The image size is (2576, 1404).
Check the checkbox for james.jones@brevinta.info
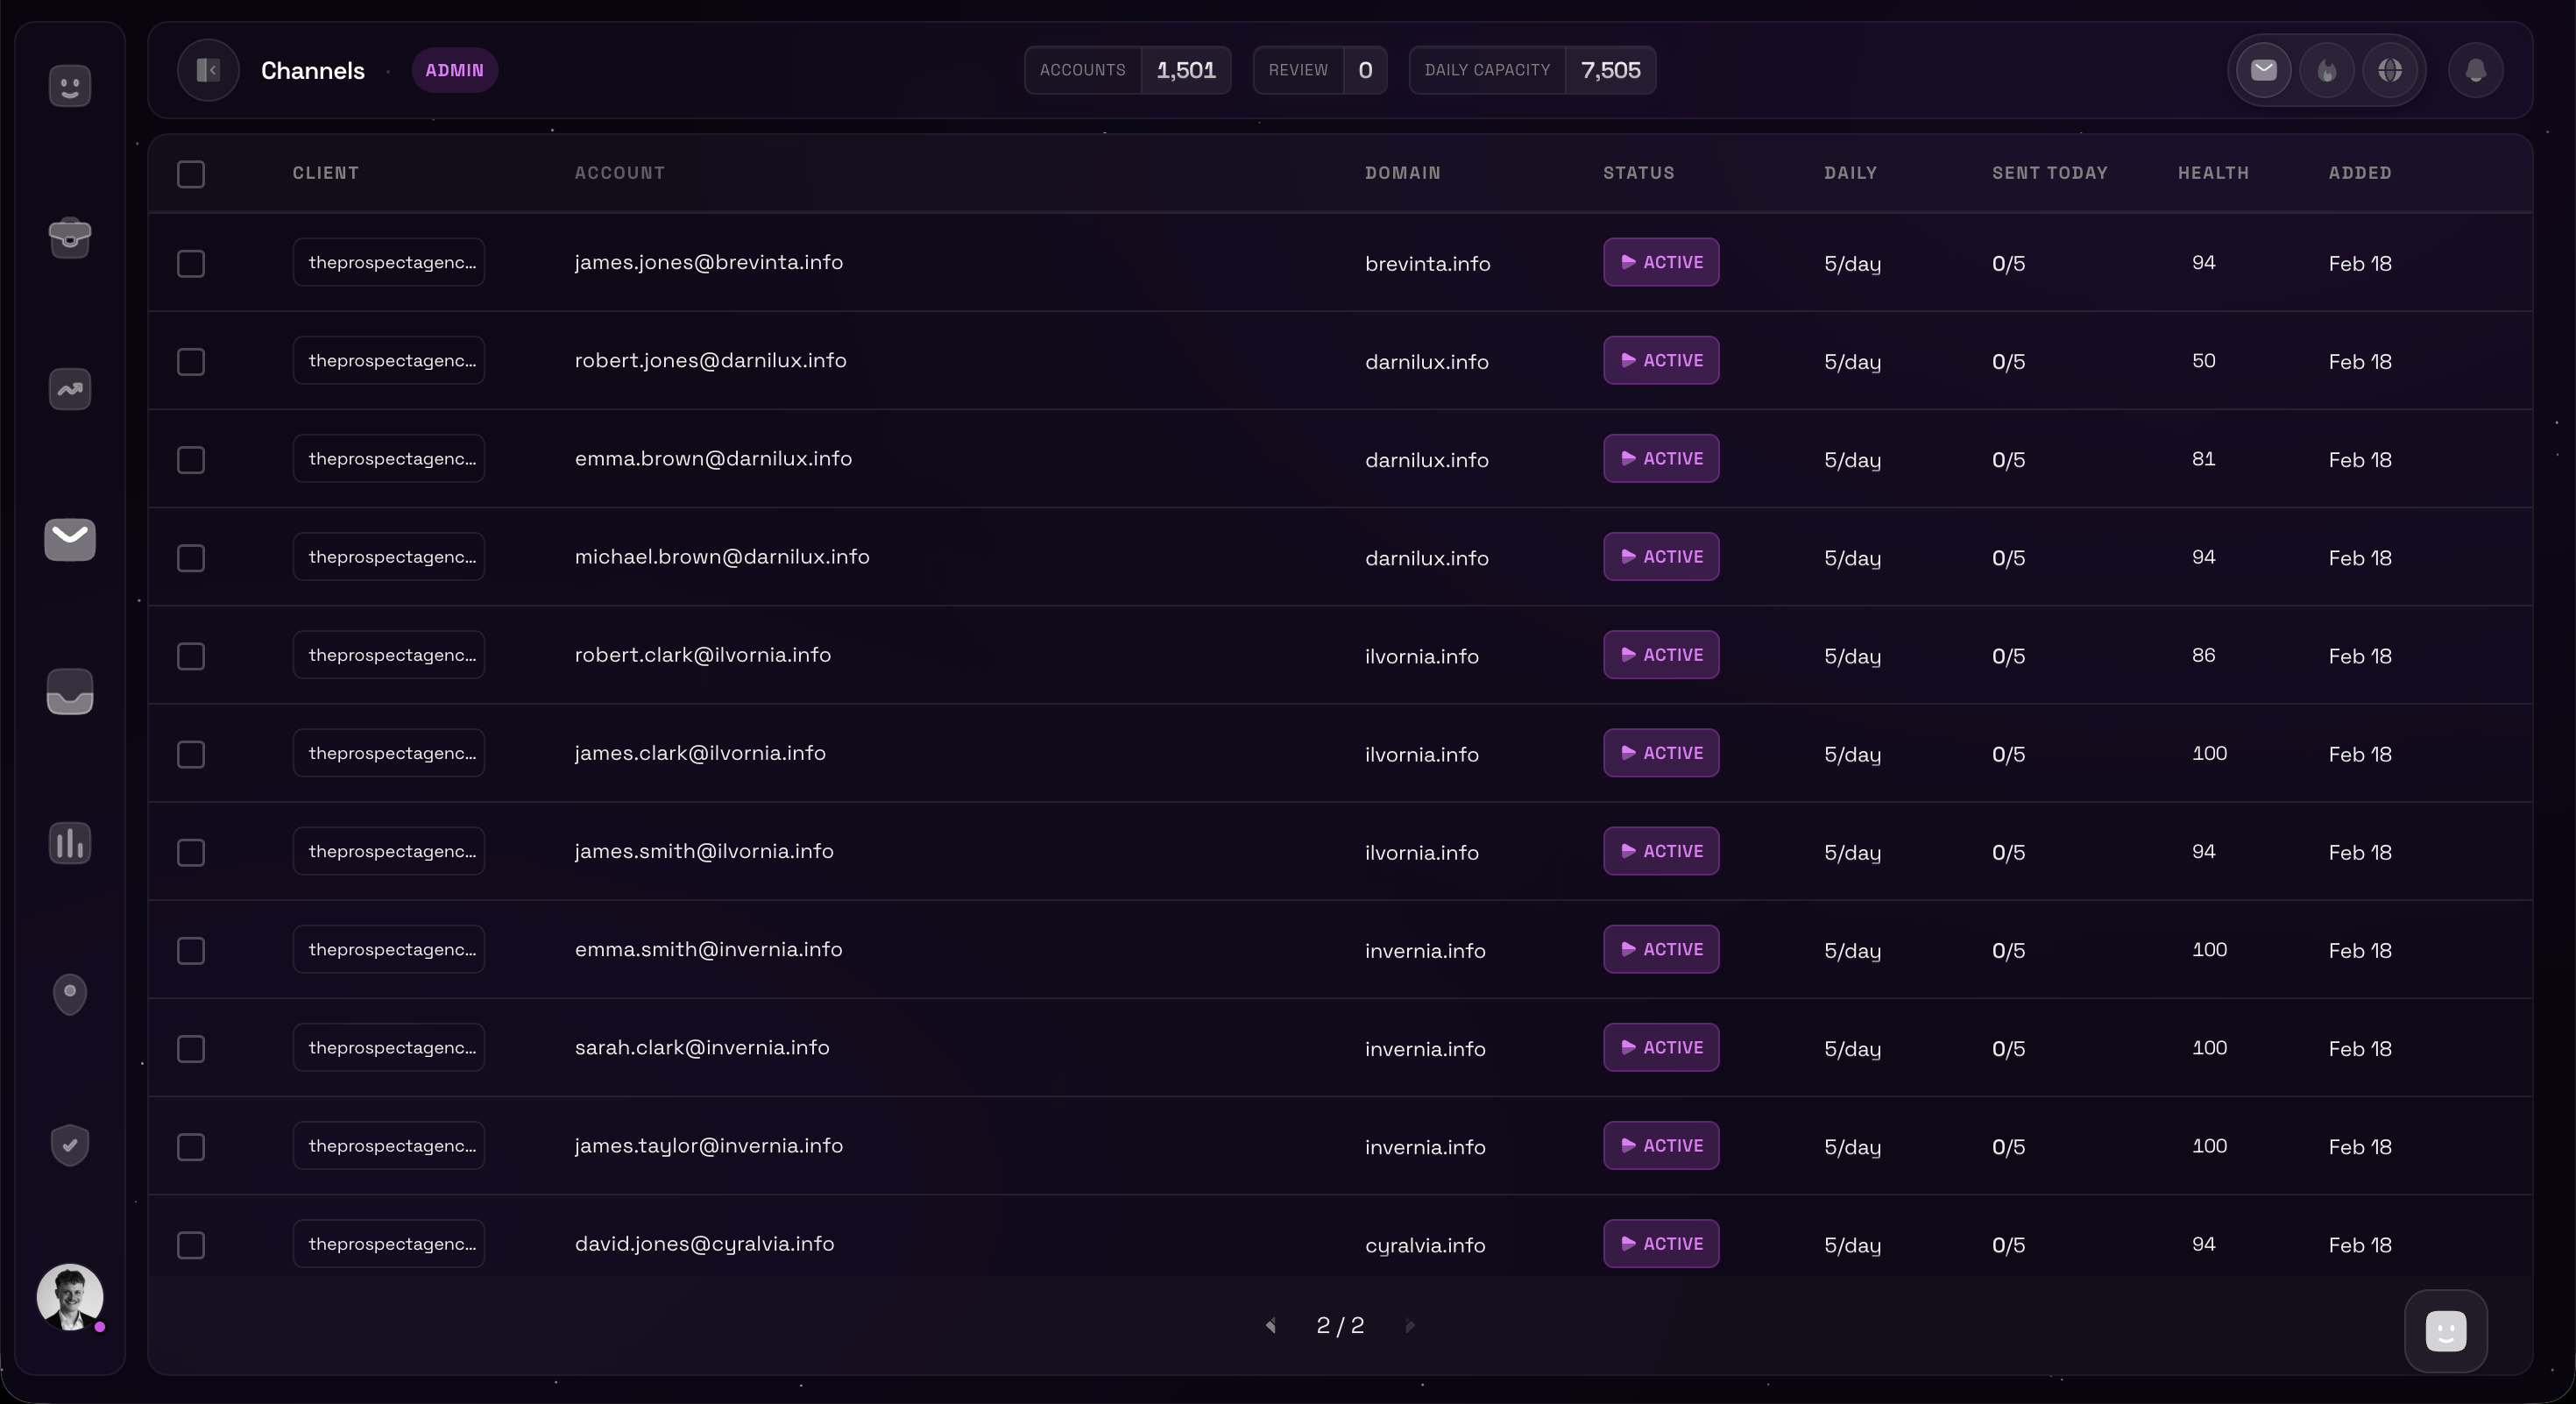(x=191, y=263)
